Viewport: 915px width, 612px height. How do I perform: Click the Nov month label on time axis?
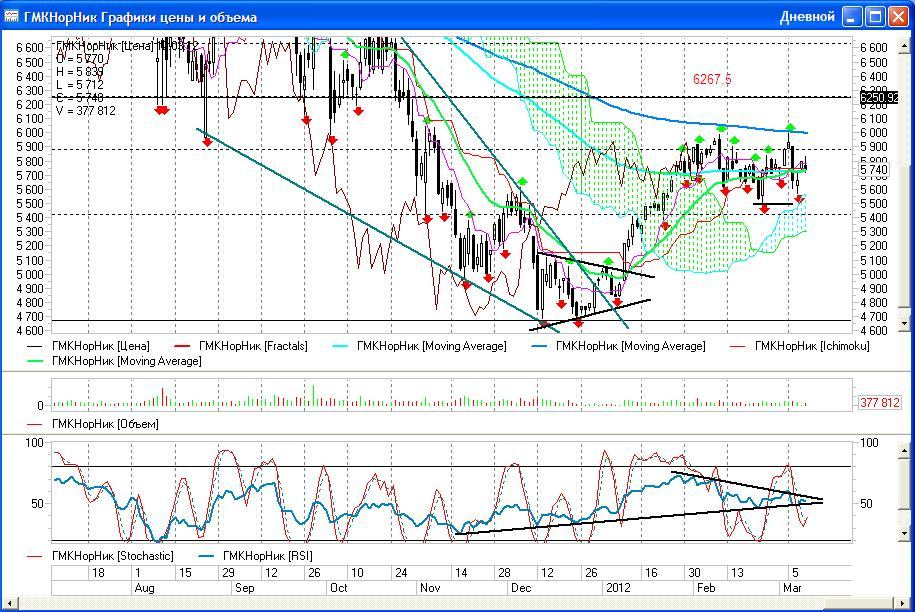430,587
